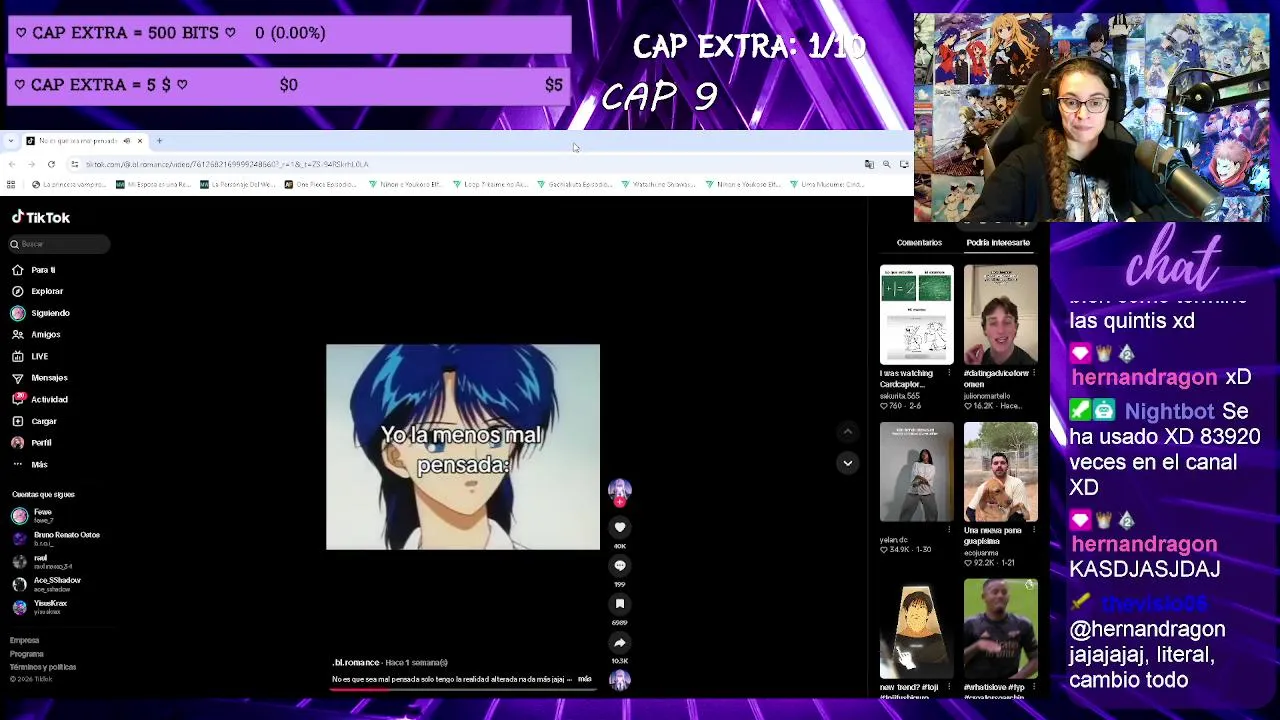This screenshot has width=1280, height=720.
Task: Click the browser address bar URL
Action: pyautogui.click(x=227, y=164)
